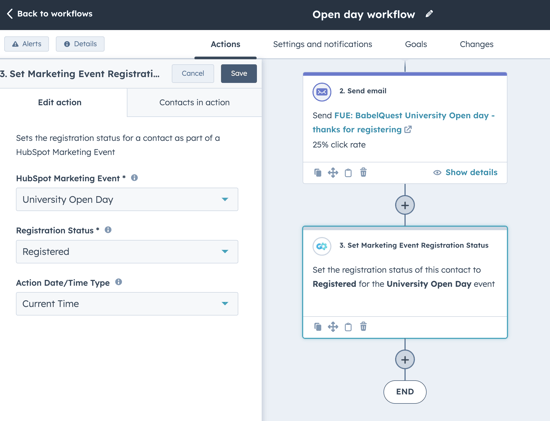Edit the workflow name with pencil icon
Screen dimensions: 550x421
429,14
